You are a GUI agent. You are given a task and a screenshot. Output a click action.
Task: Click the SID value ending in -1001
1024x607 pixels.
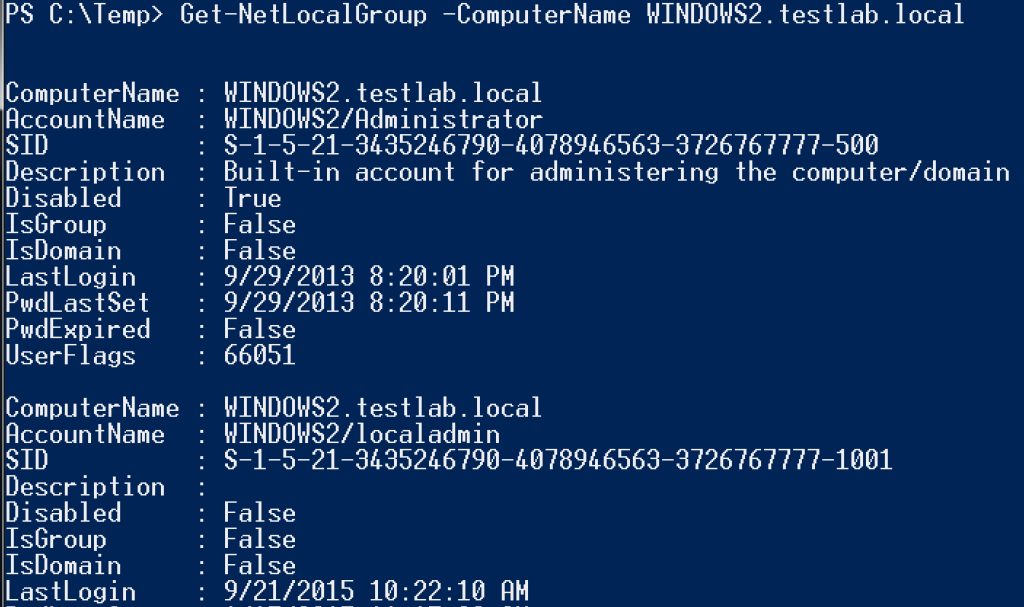[558, 460]
